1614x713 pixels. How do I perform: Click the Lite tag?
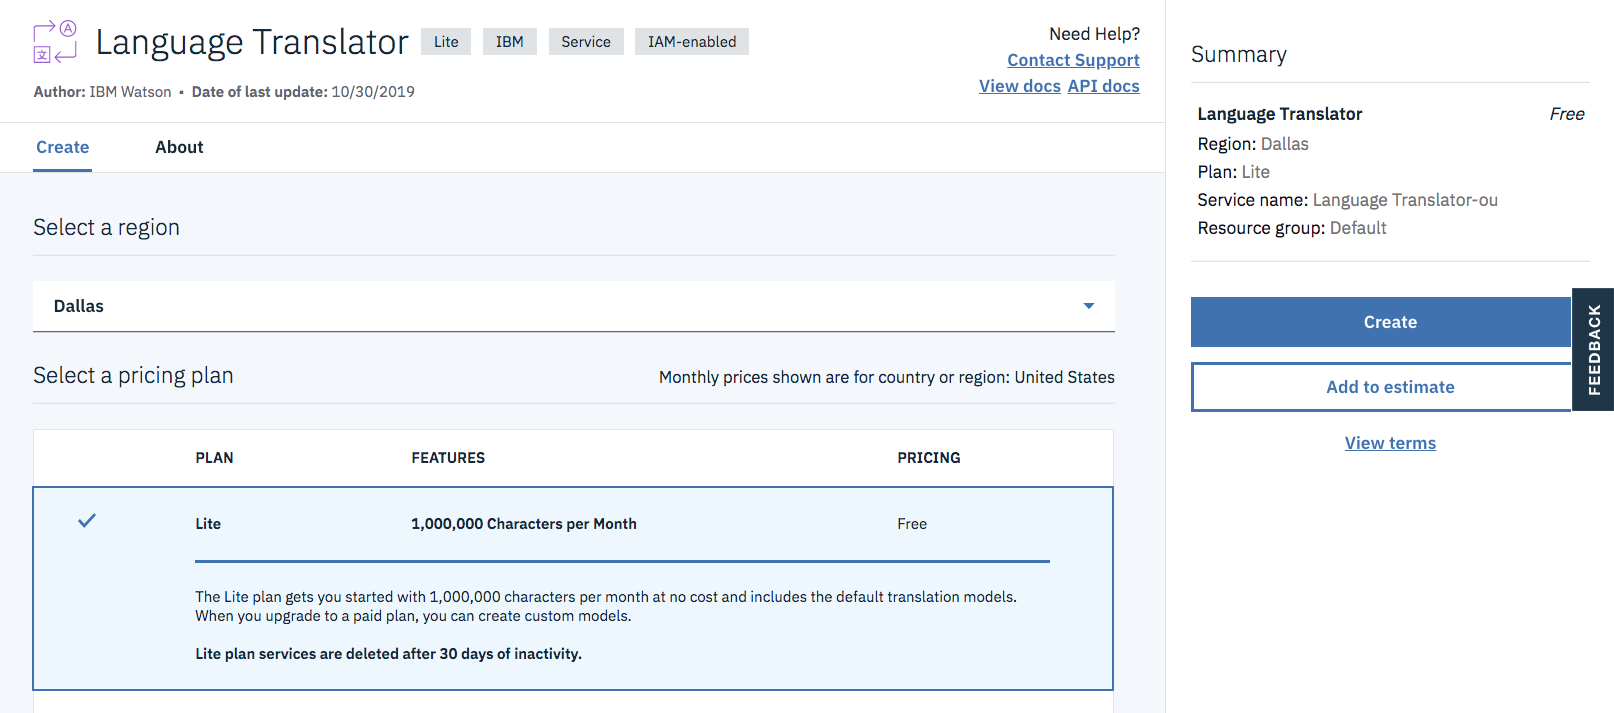click(x=446, y=42)
